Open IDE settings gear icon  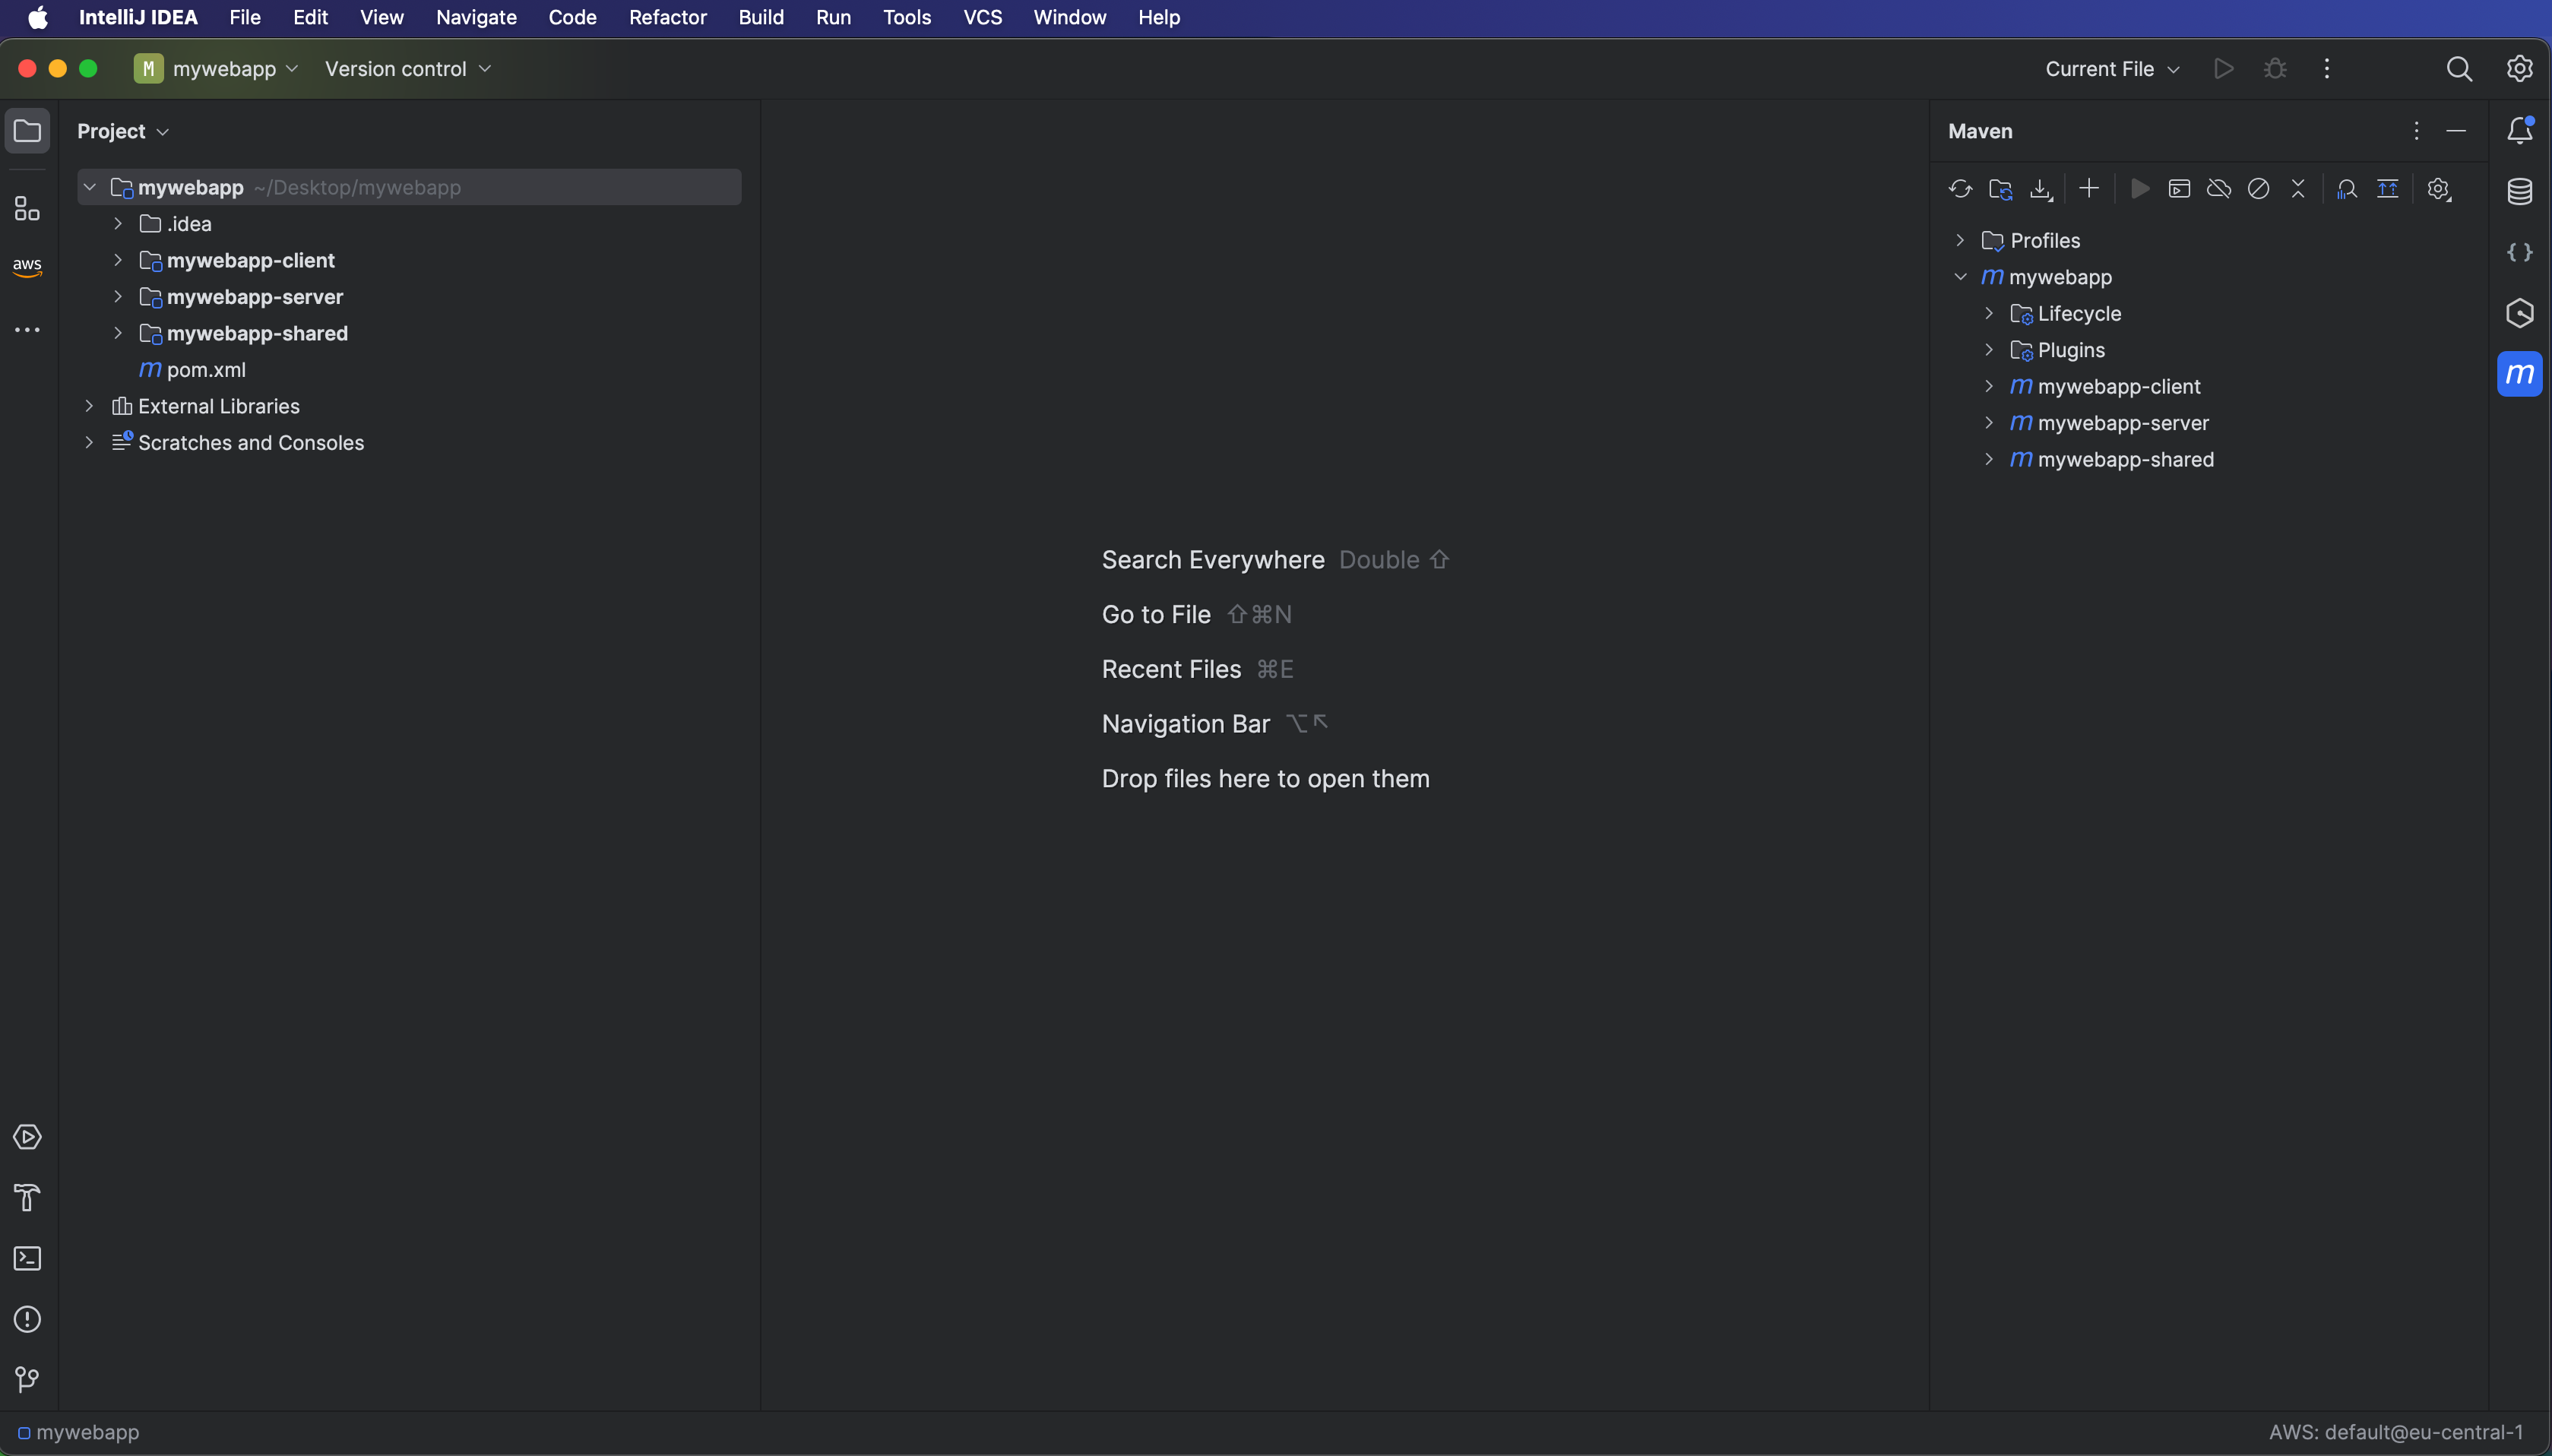pos(2520,69)
